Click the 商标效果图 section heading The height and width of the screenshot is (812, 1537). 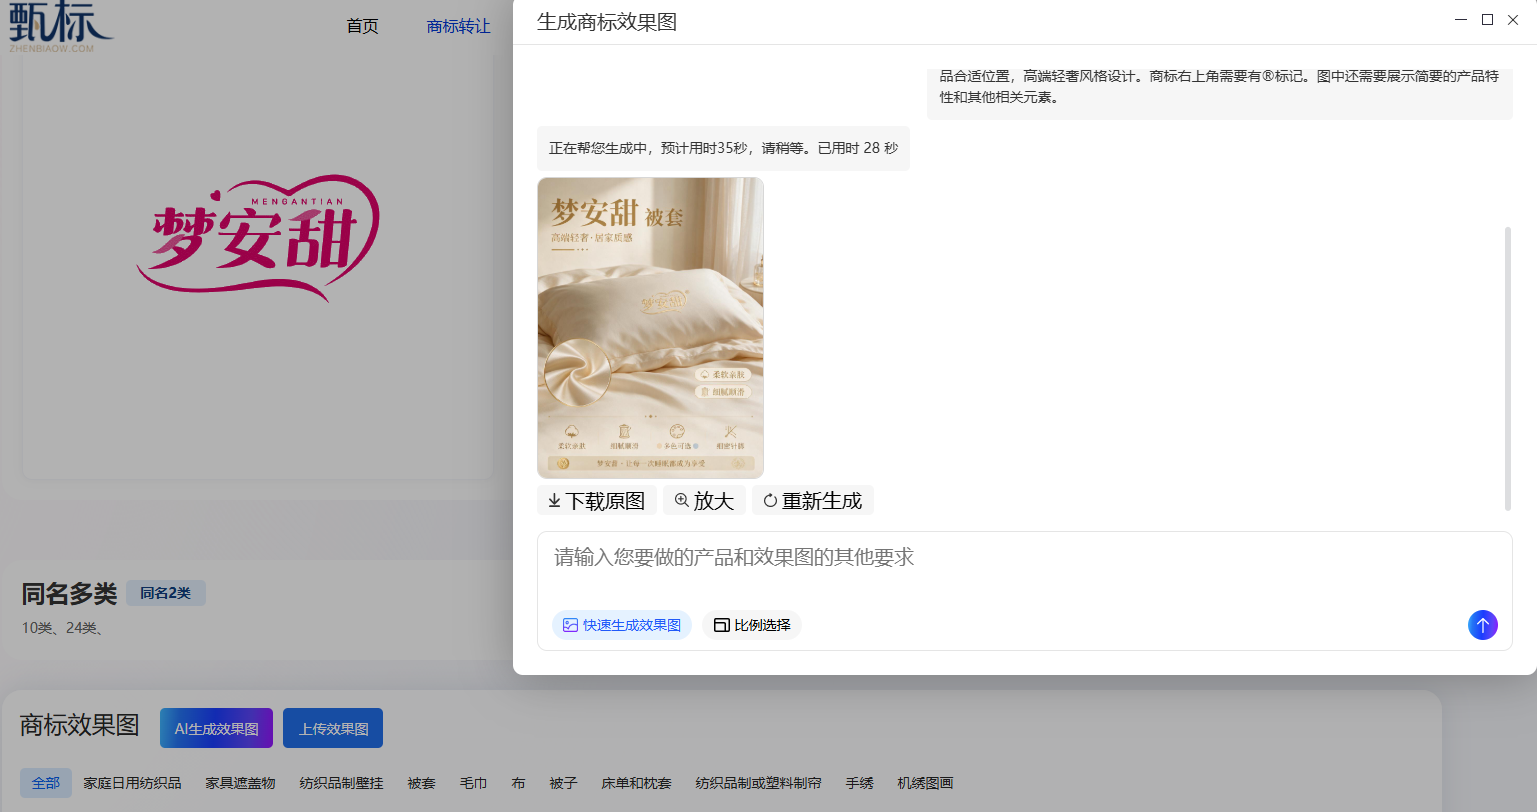(80, 725)
